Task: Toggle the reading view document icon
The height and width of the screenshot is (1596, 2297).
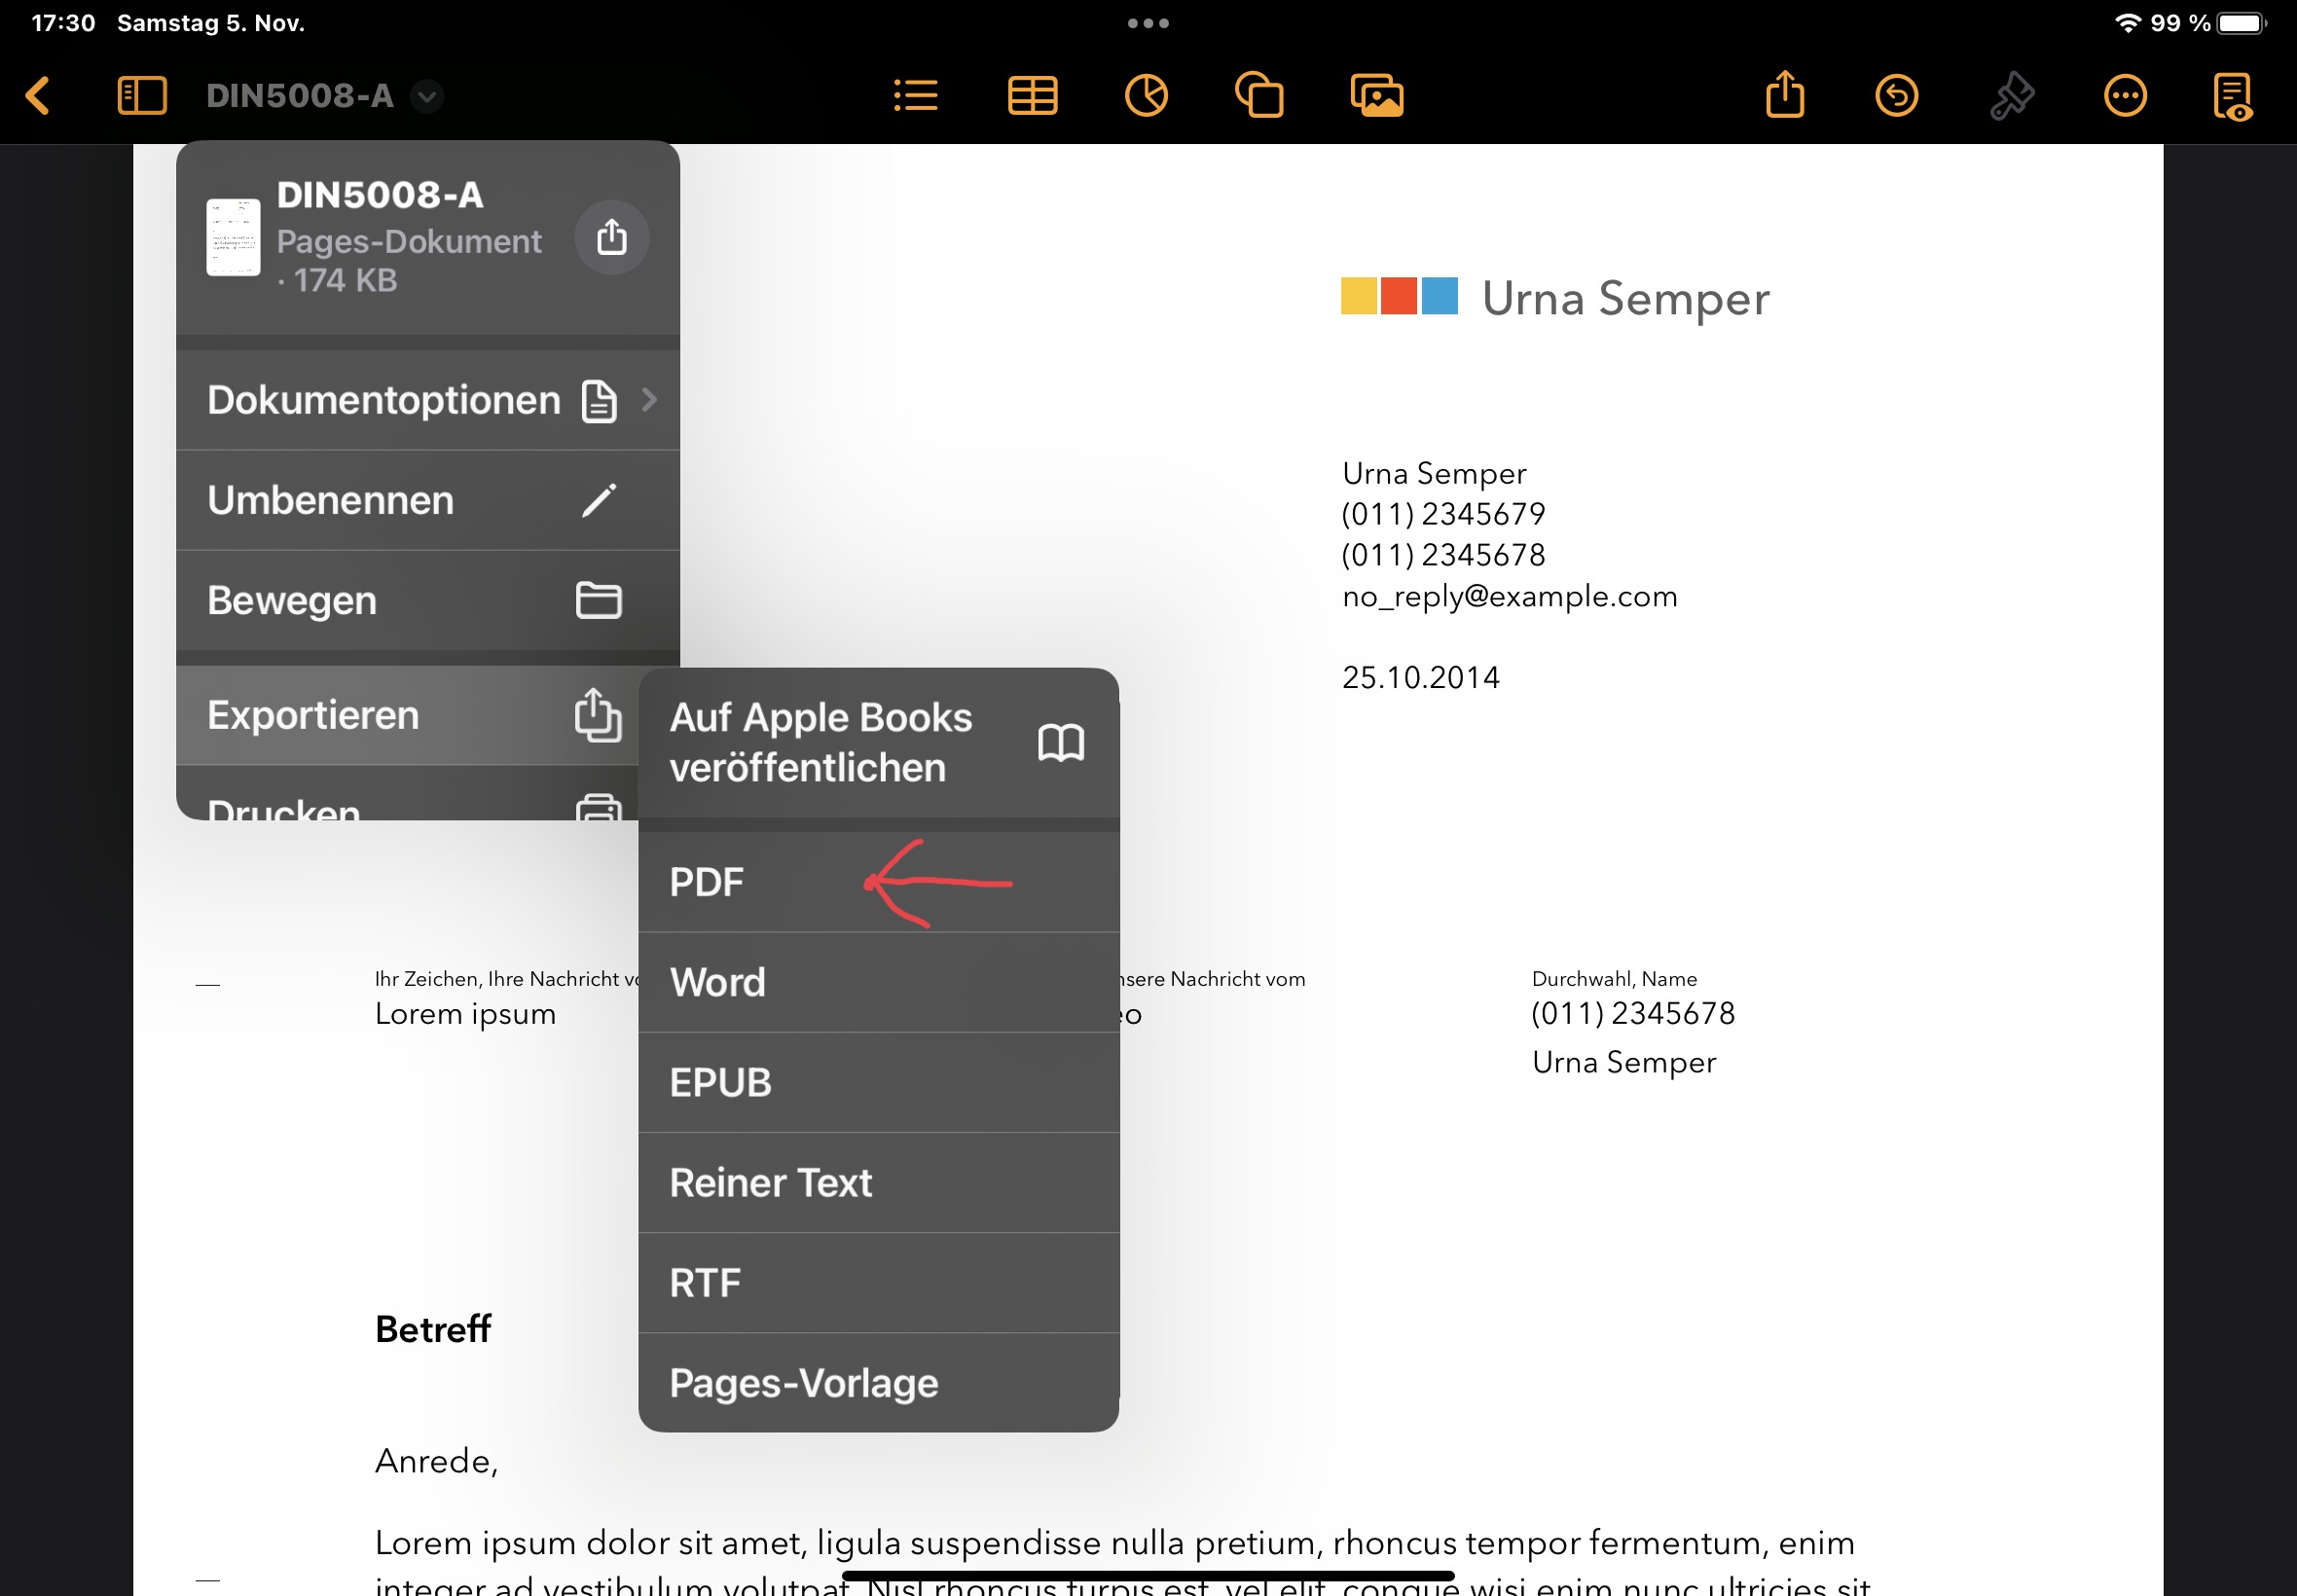Action: point(2233,96)
